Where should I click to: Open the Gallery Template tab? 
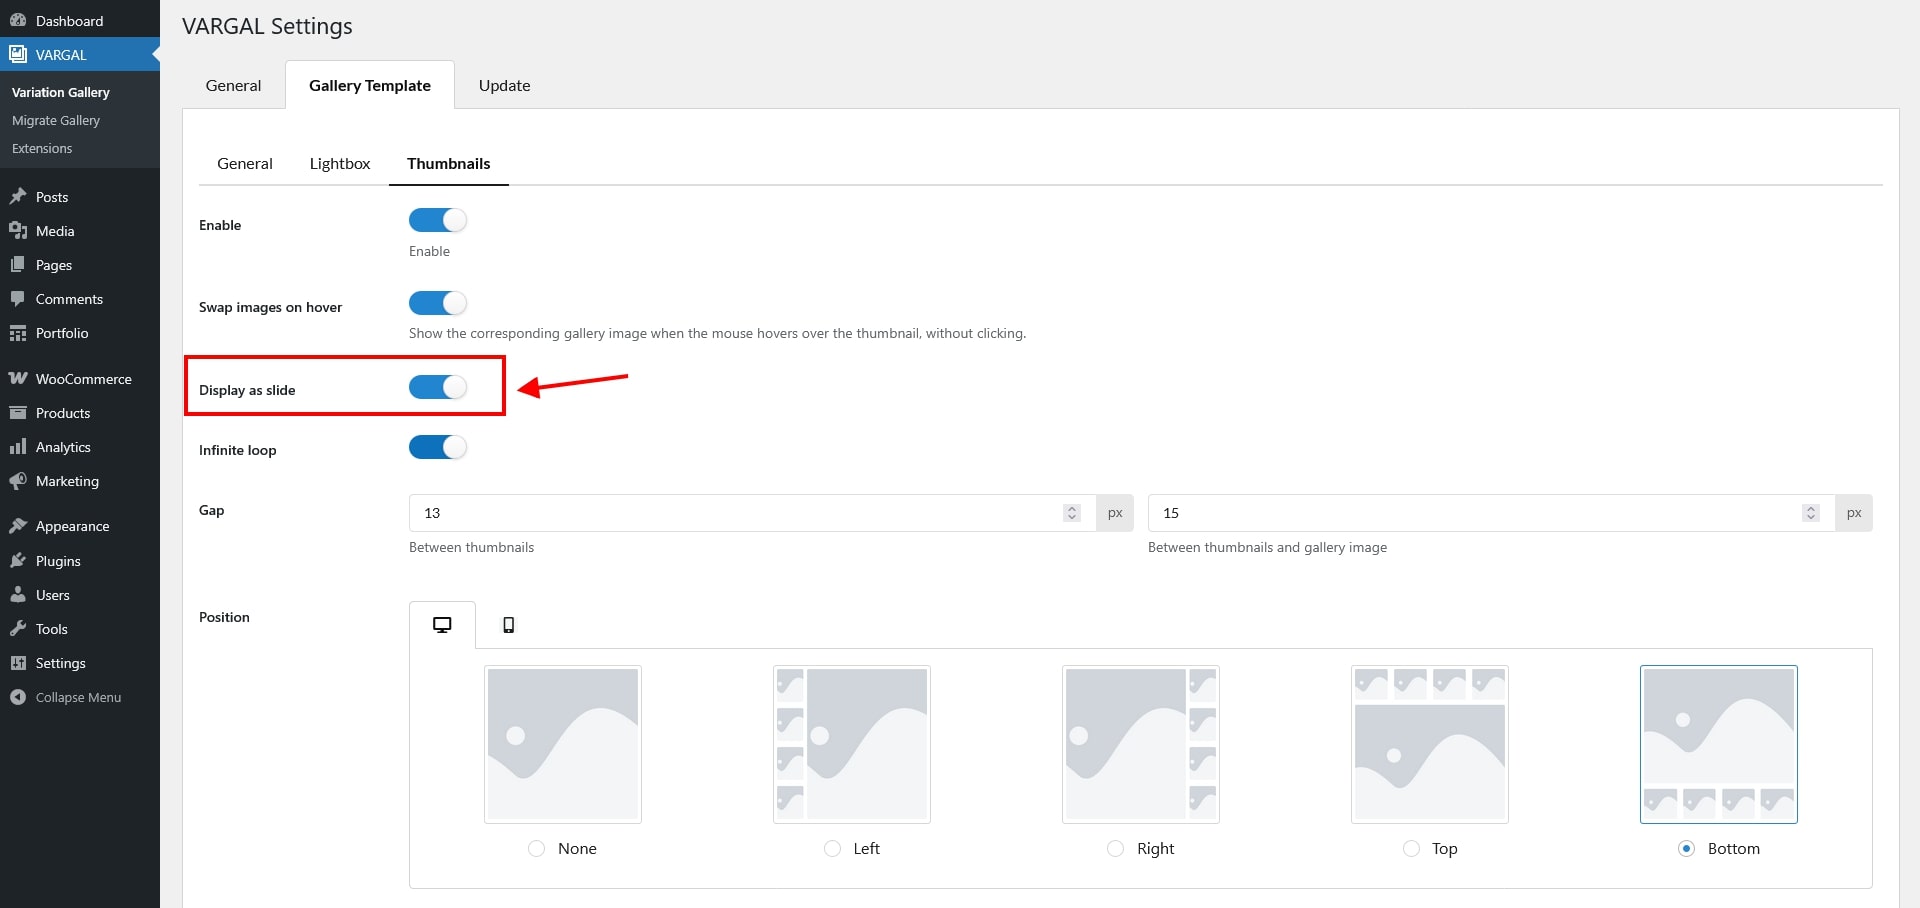(x=370, y=86)
